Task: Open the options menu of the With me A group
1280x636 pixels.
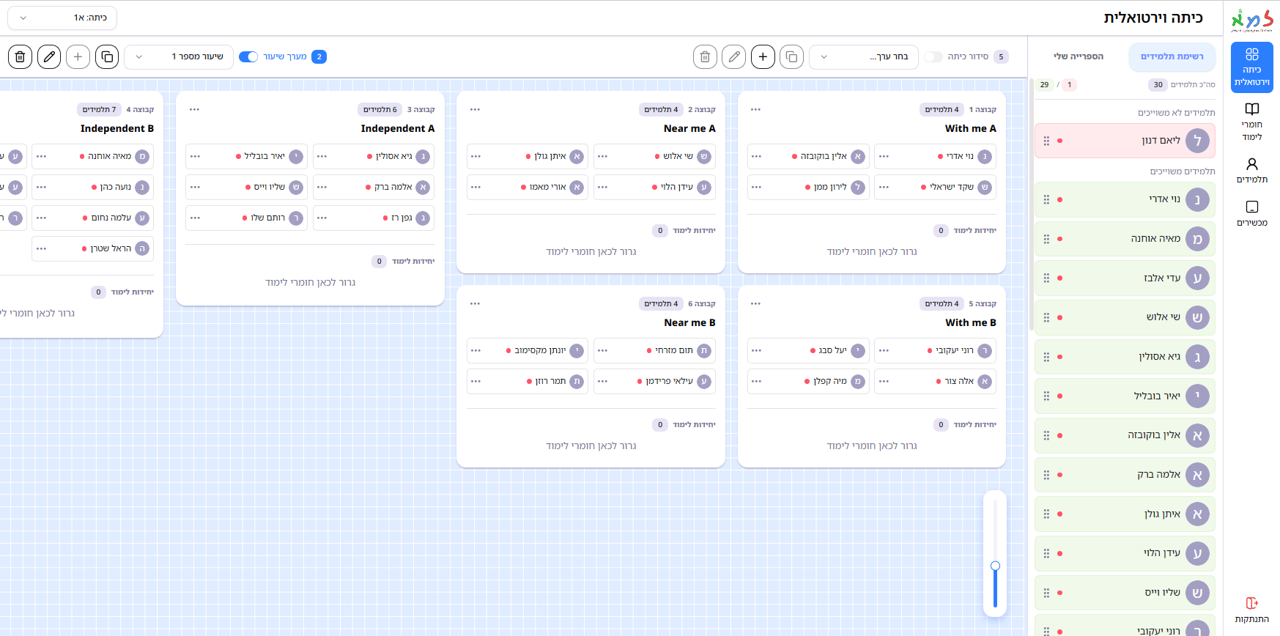Action: pos(756,110)
